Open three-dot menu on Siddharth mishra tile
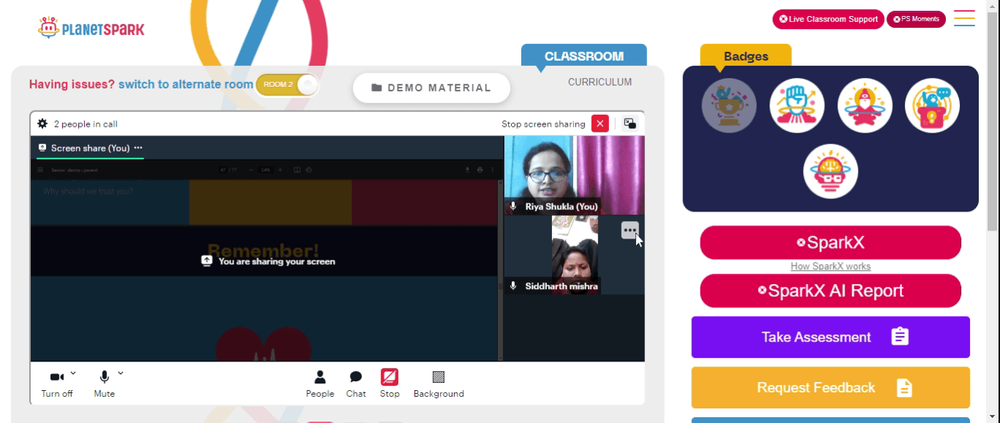The width and height of the screenshot is (1000, 423). pyautogui.click(x=629, y=230)
